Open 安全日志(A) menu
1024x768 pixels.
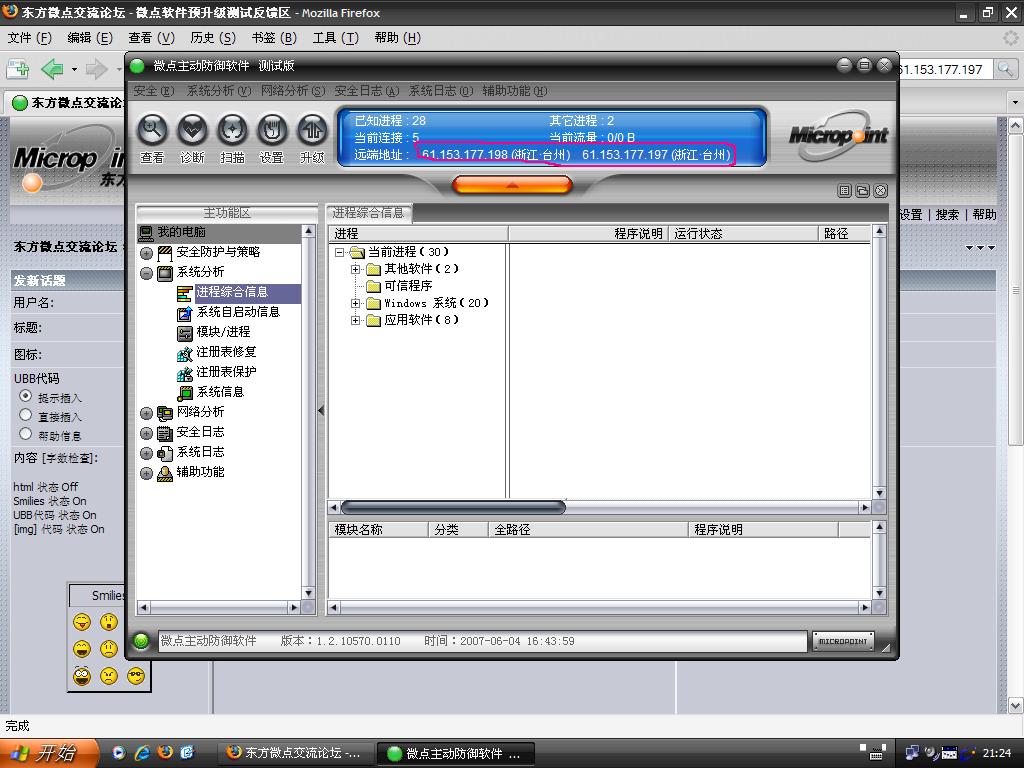[366, 91]
